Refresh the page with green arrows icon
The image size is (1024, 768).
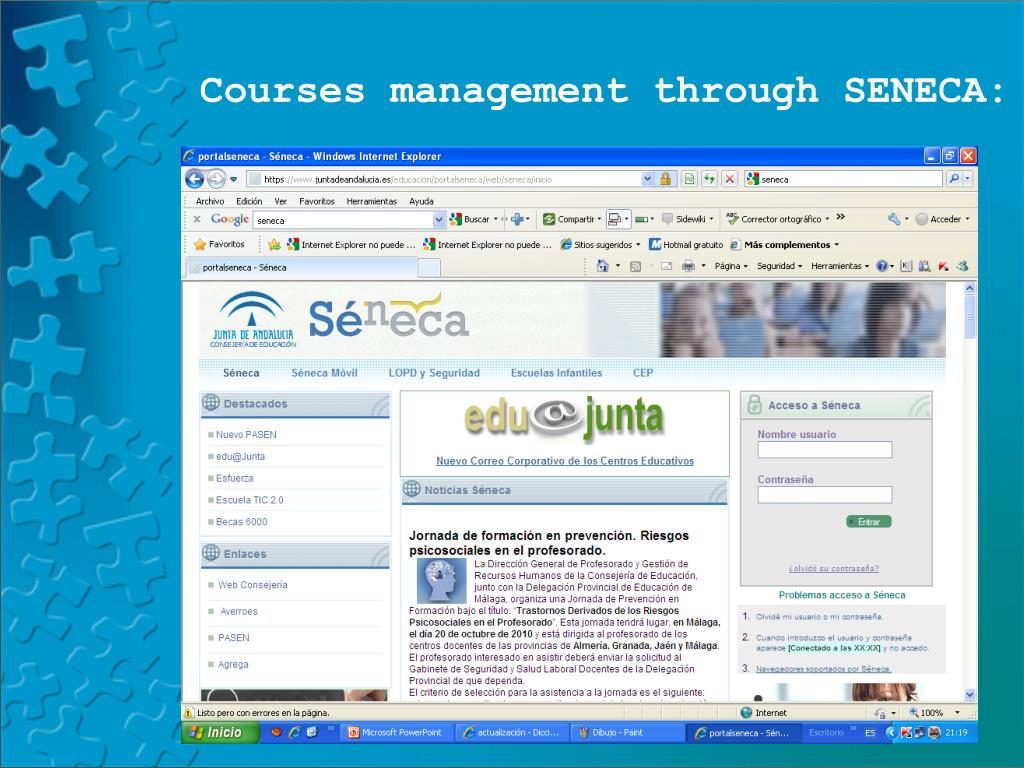[x=709, y=179]
